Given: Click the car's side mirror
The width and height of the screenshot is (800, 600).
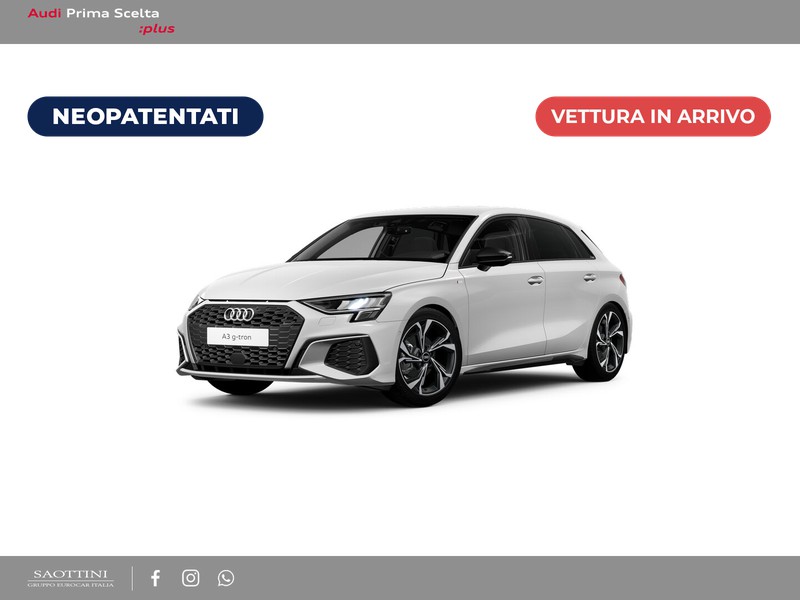Looking at the screenshot, I should (492, 257).
